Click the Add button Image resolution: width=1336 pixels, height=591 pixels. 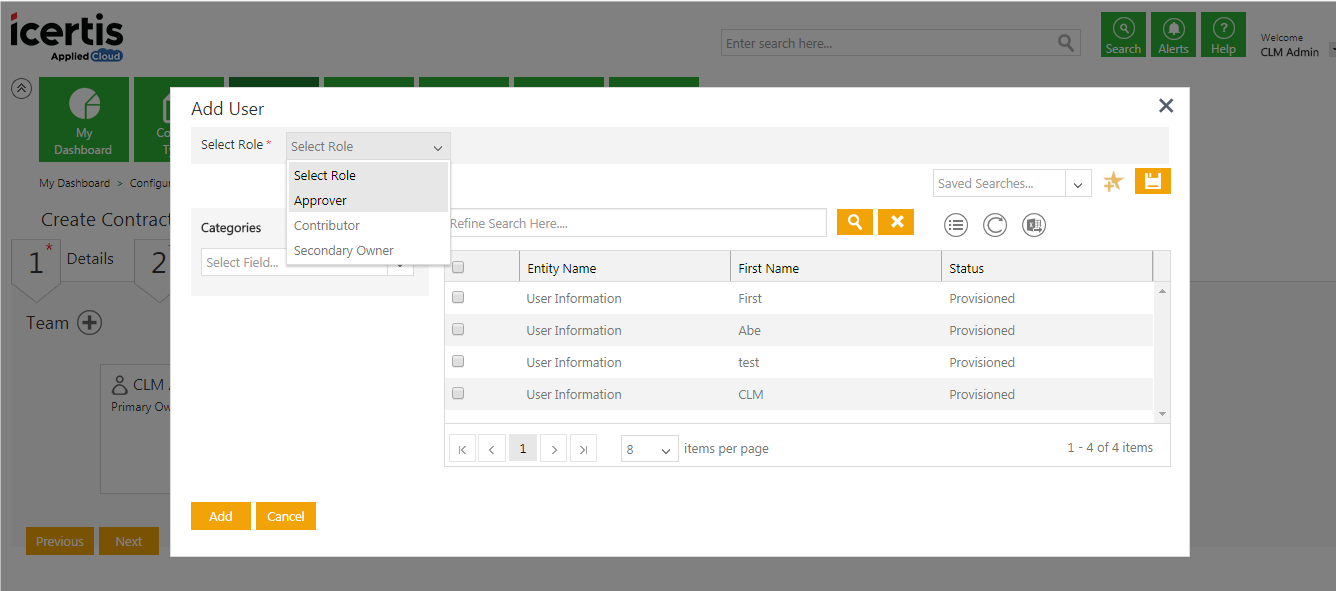pyautogui.click(x=221, y=516)
